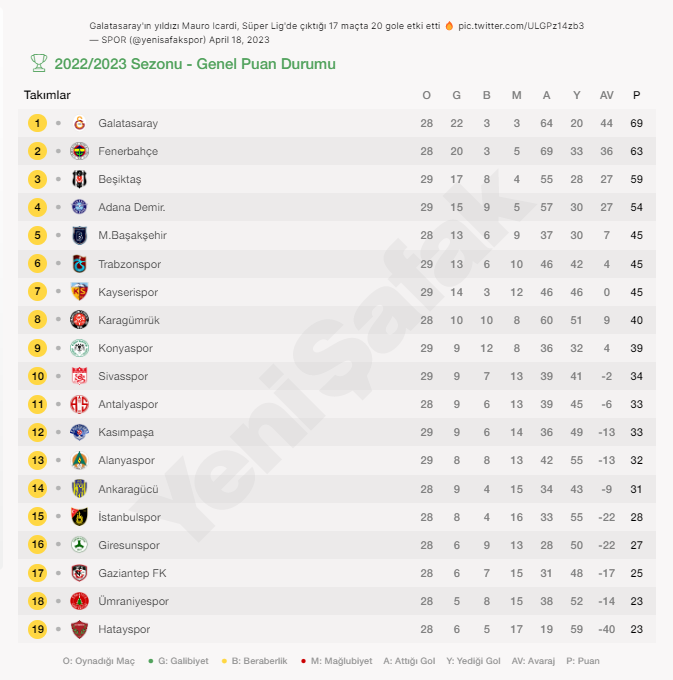Image resolution: width=673 pixels, height=680 pixels.
Task: Click the April 18, 2023 tweet date
Action: pyautogui.click(x=238, y=39)
